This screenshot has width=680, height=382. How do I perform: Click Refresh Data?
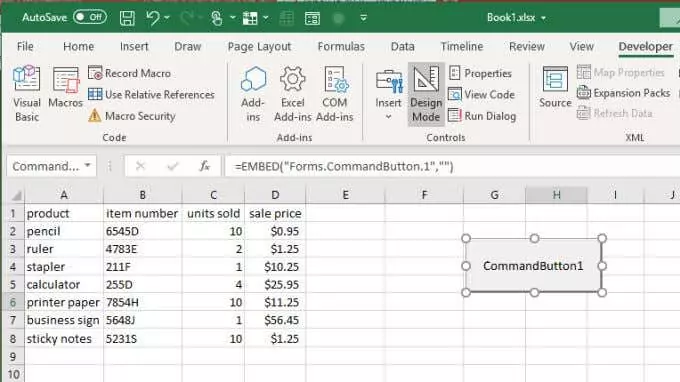point(615,113)
